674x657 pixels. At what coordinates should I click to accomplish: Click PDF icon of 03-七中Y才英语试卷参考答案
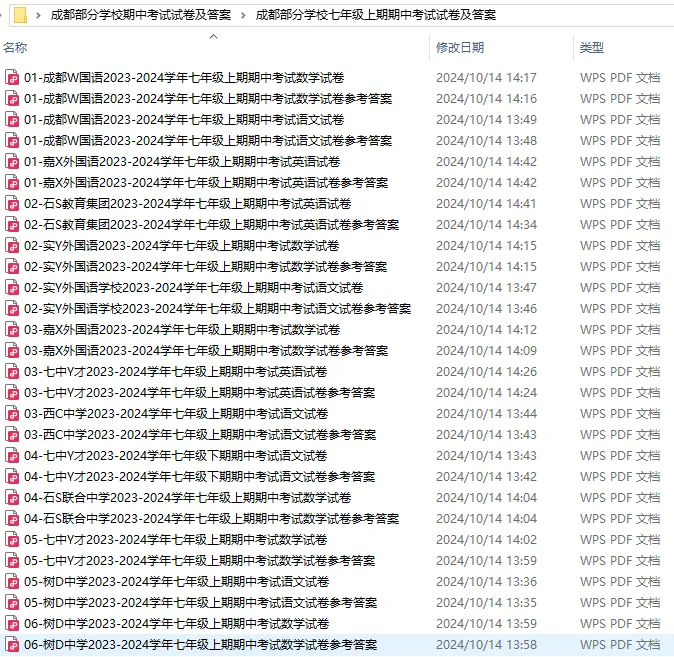coord(12,393)
